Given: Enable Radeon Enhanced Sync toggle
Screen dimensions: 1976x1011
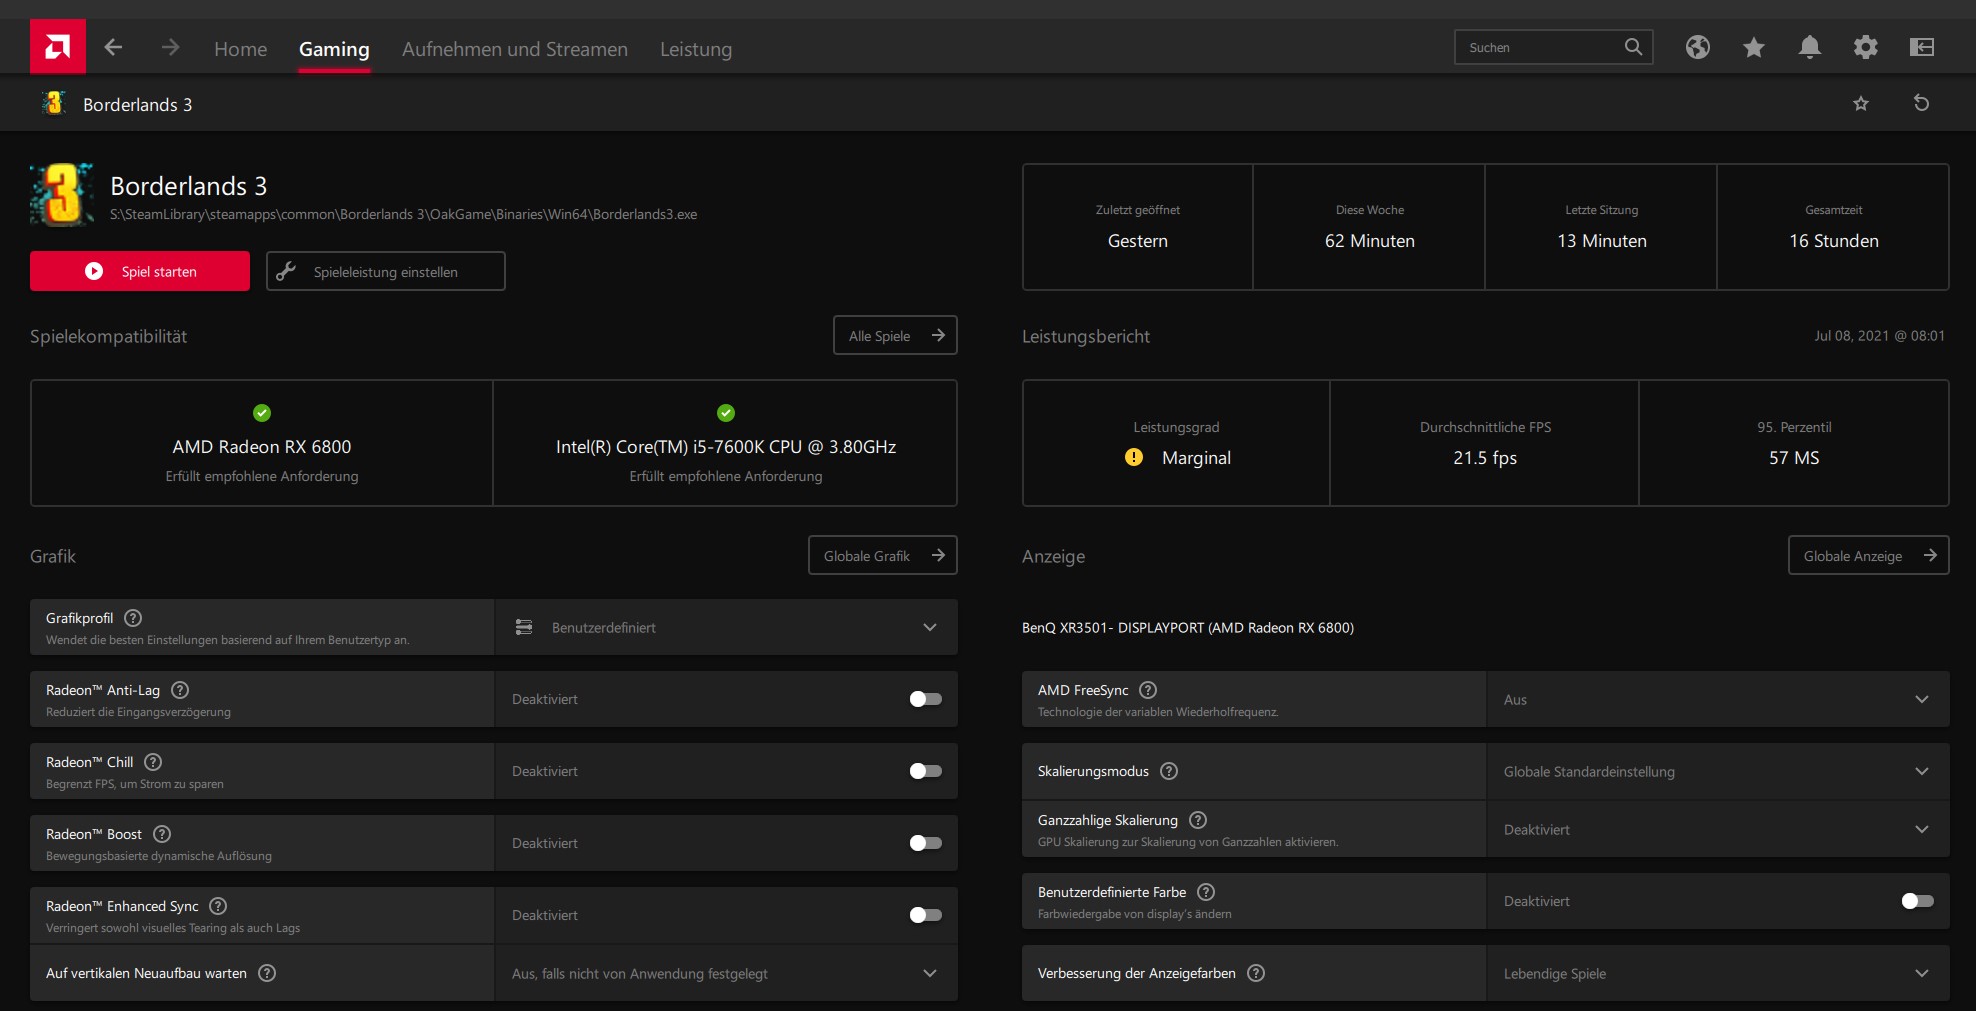Looking at the screenshot, I should click(926, 915).
